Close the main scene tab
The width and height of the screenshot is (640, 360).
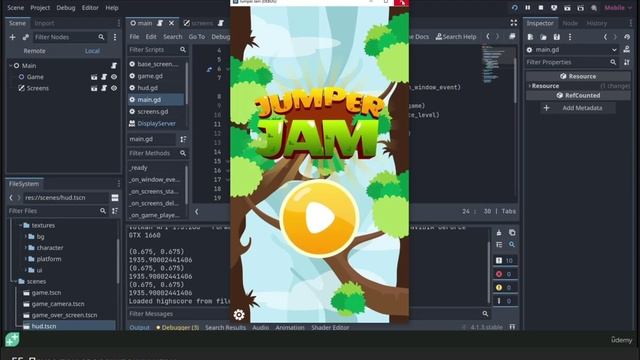[171, 23]
